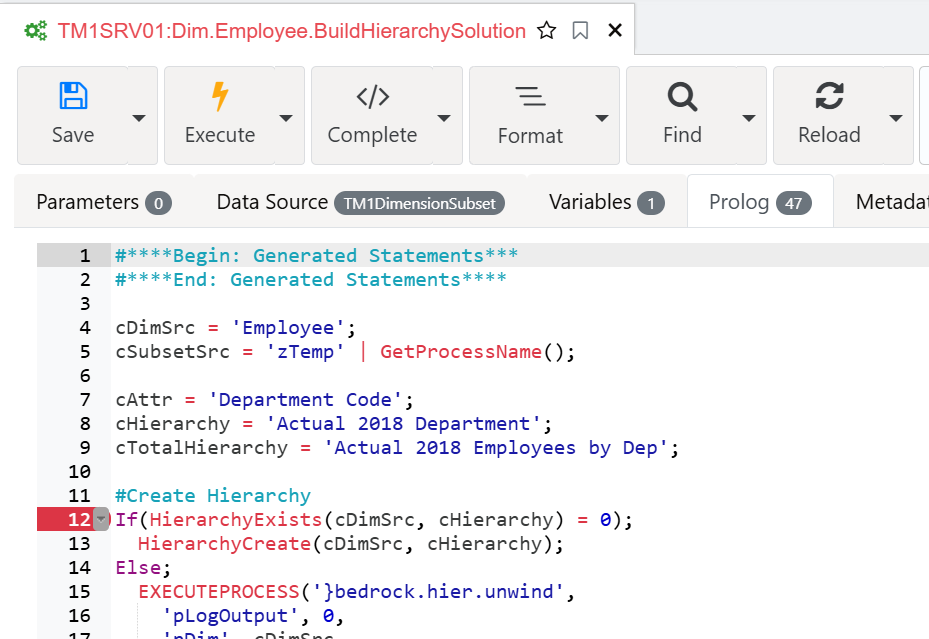Toggle the bookmark icon on the tab
Image resolution: width=929 pixels, height=639 pixels.
click(581, 30)
